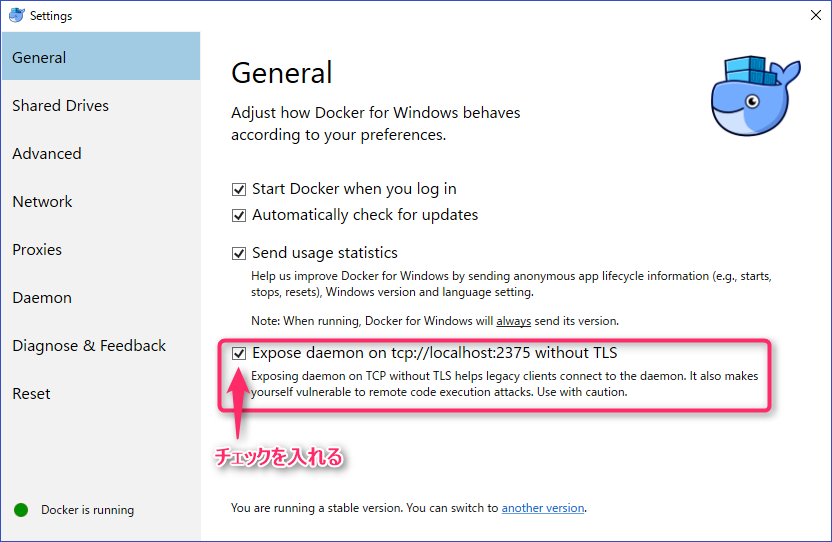Image resolution: width=832 pixels, height=542 pixels.
Task: Click the green Docker running status indicator
Action: (21, 510)
